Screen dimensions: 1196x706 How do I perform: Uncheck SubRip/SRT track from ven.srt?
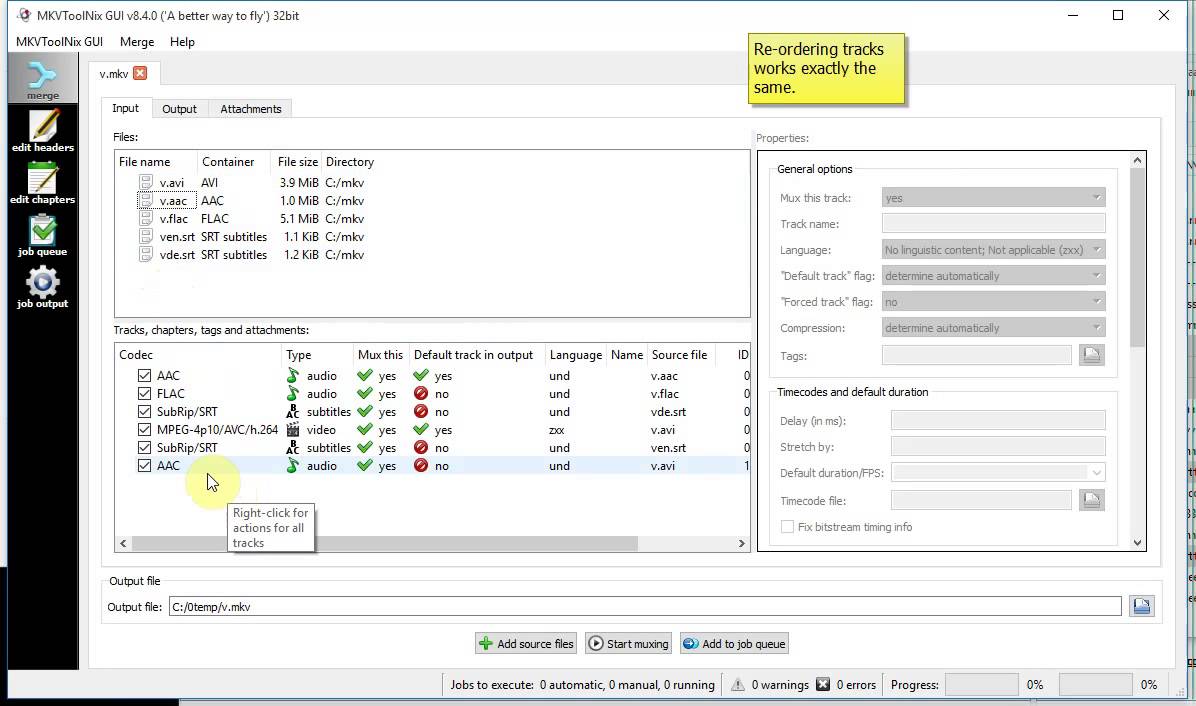144,448
